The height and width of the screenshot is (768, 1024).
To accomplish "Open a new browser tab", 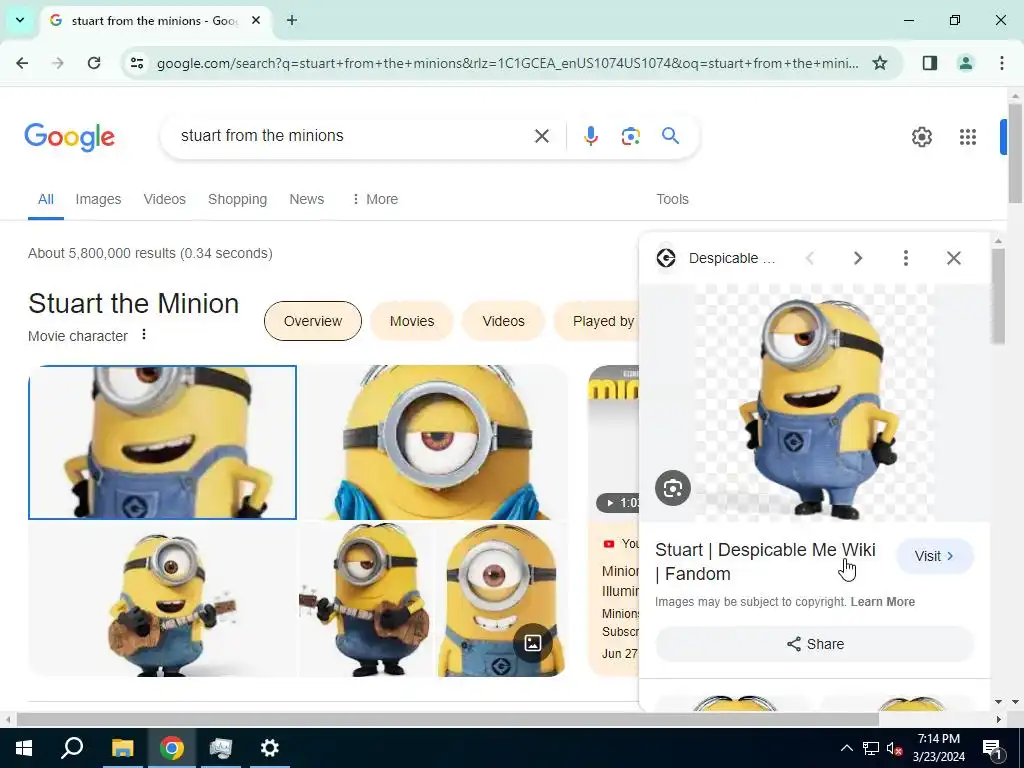I will pos(292,20).
